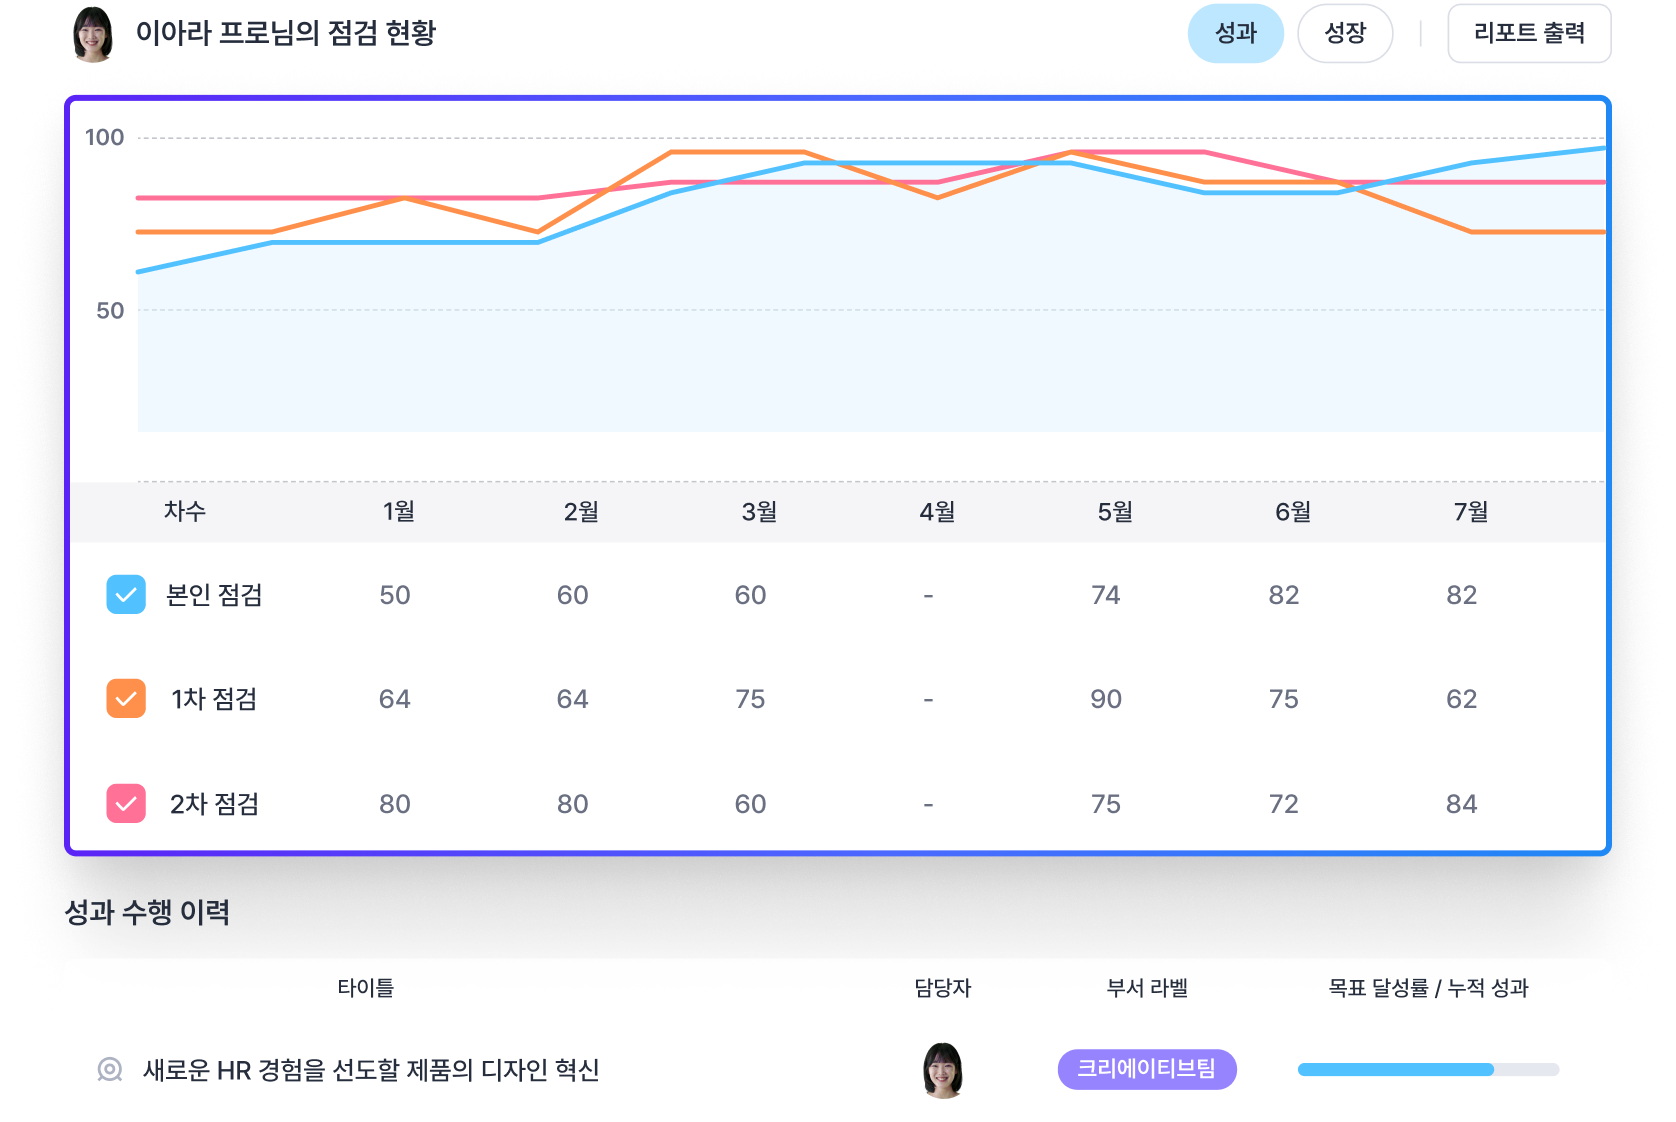Switch to the 성과 tab
Image resolution: width=1676 pixels, height=1122 pixels.
click(1235, 33)
